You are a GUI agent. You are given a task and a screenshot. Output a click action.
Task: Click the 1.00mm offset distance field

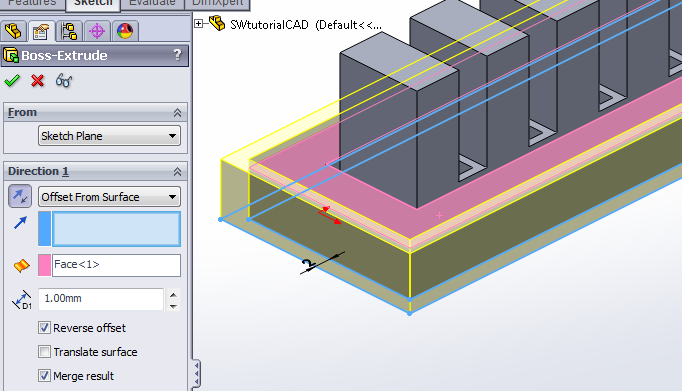click(101, 299)
